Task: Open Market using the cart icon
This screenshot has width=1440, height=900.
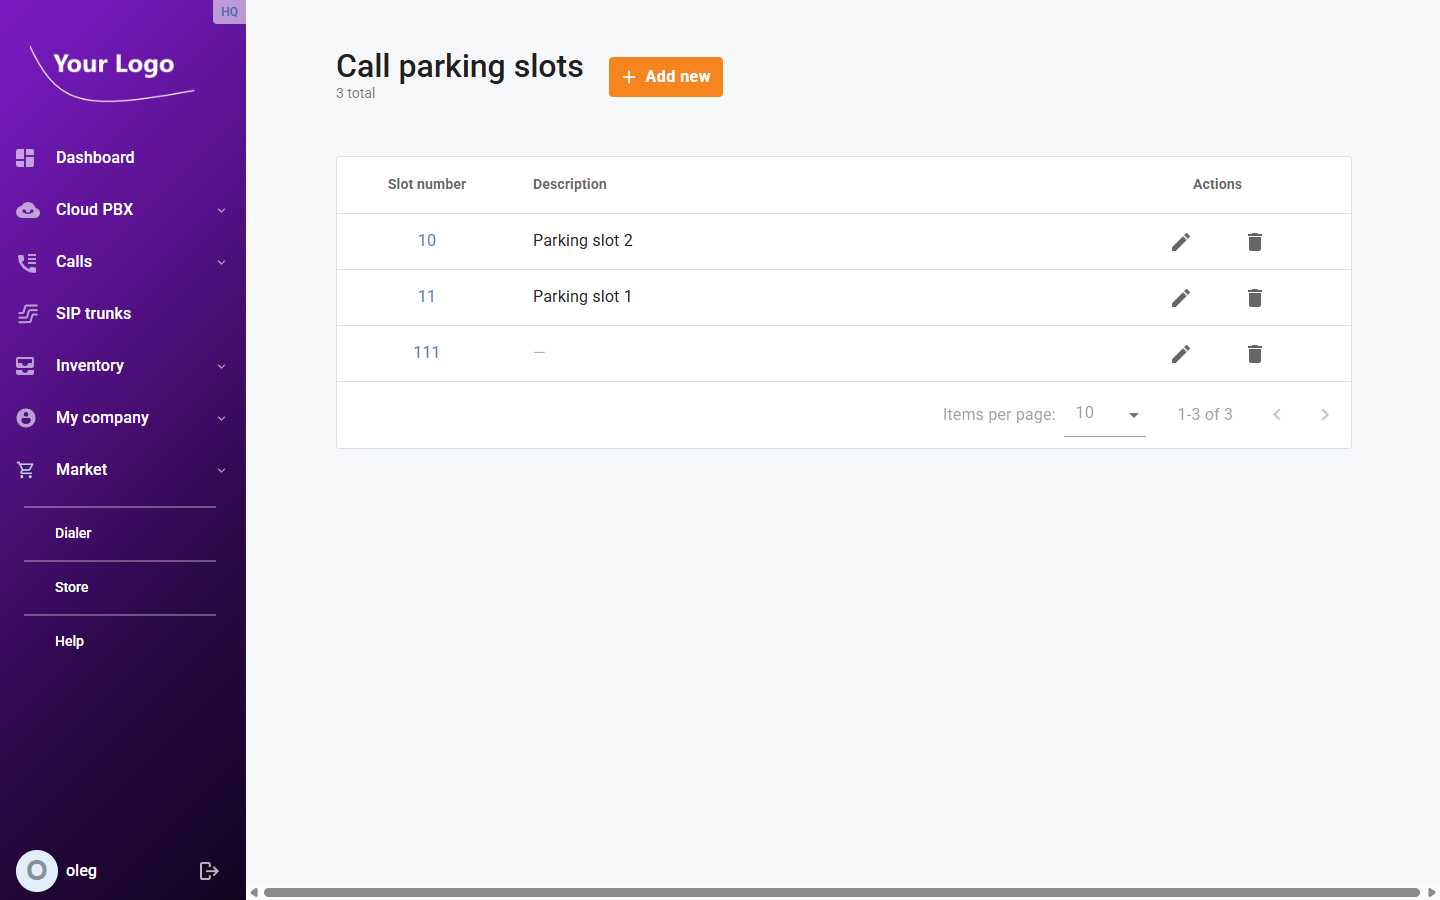Action: [x=26, y=469]
